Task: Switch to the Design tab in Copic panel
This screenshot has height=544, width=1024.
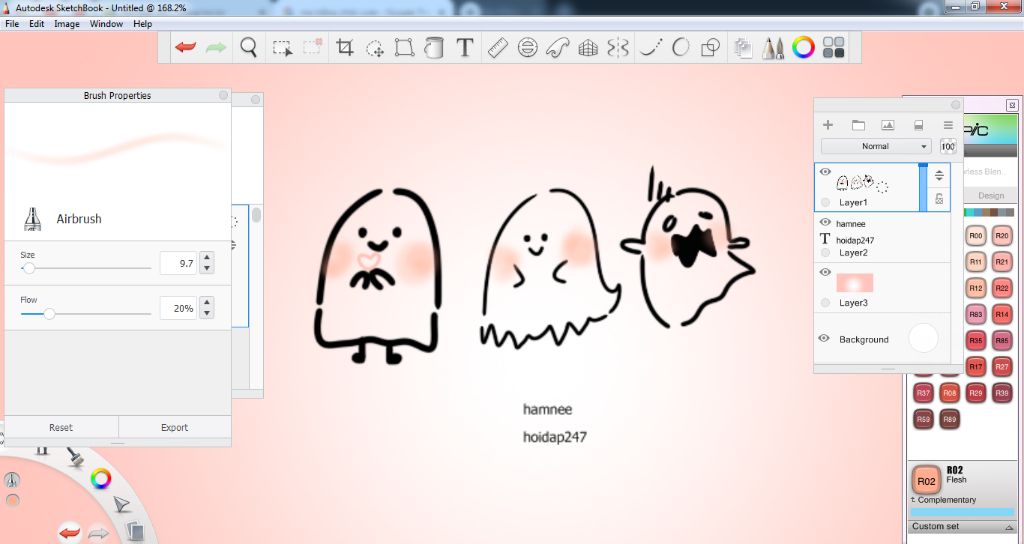Action: pyautogui.click(x=991, y=195)
